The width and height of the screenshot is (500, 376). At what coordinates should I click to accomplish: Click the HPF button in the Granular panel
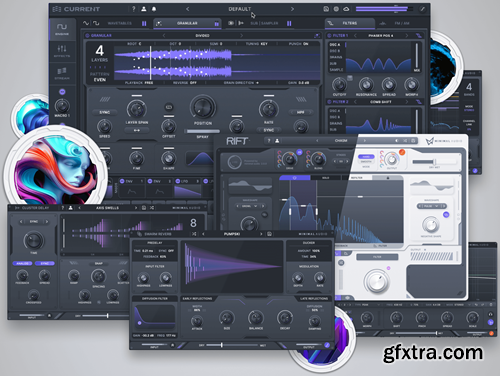301,112
